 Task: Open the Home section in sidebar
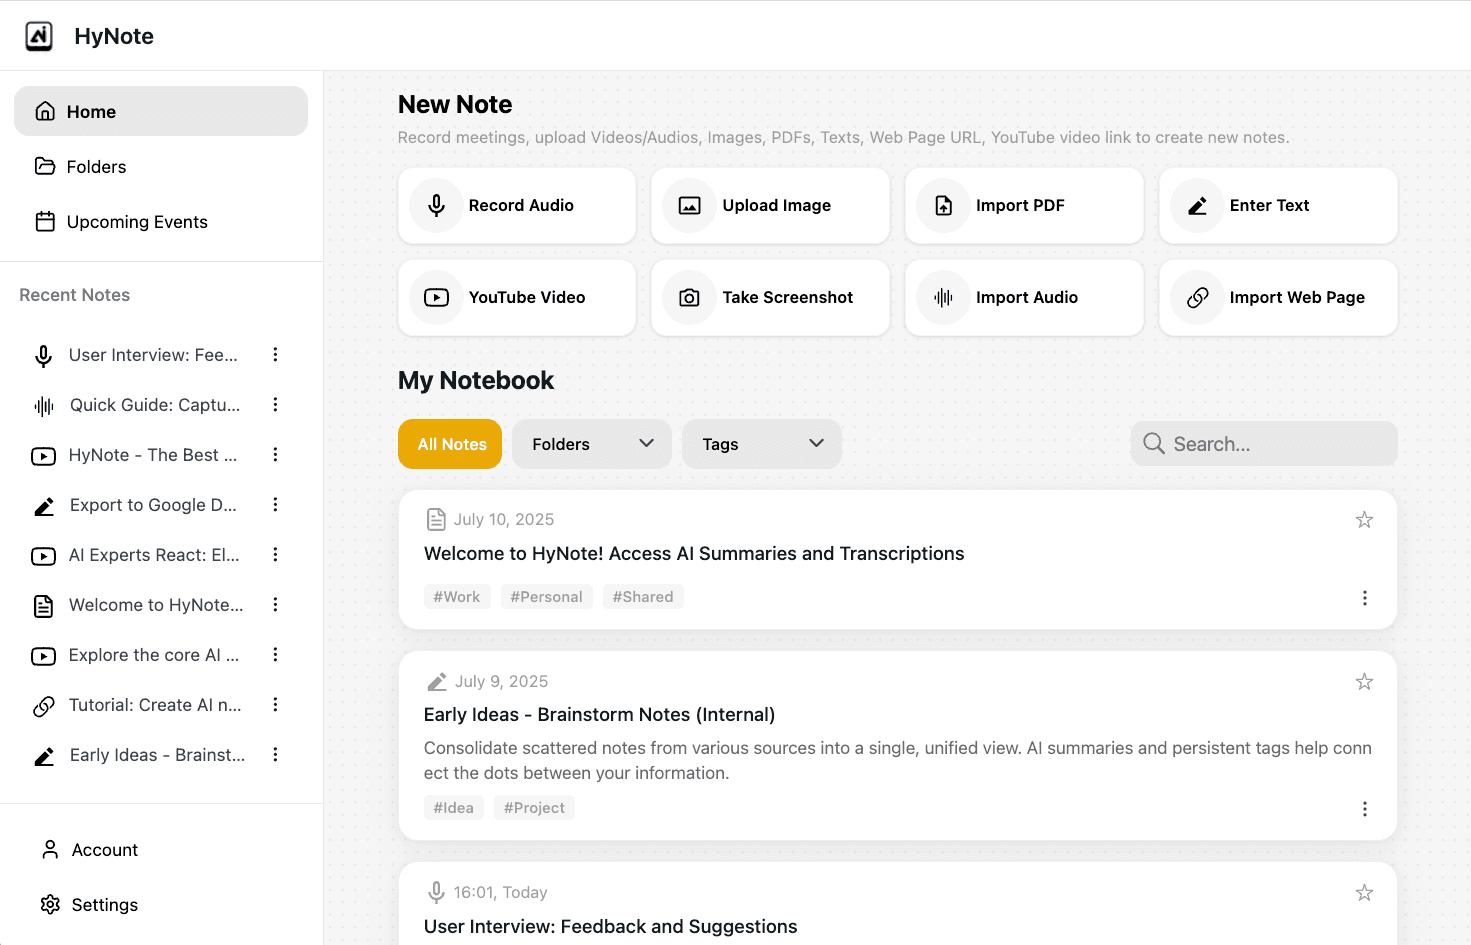161,111
